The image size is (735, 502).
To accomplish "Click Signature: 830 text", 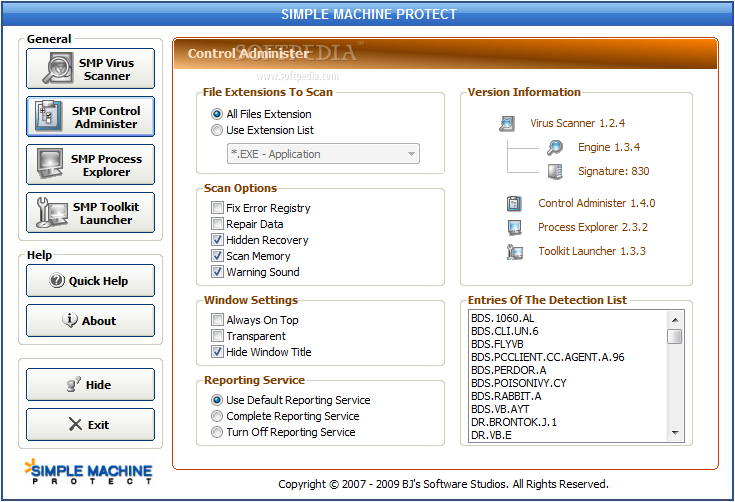I will tap(614, 171).
